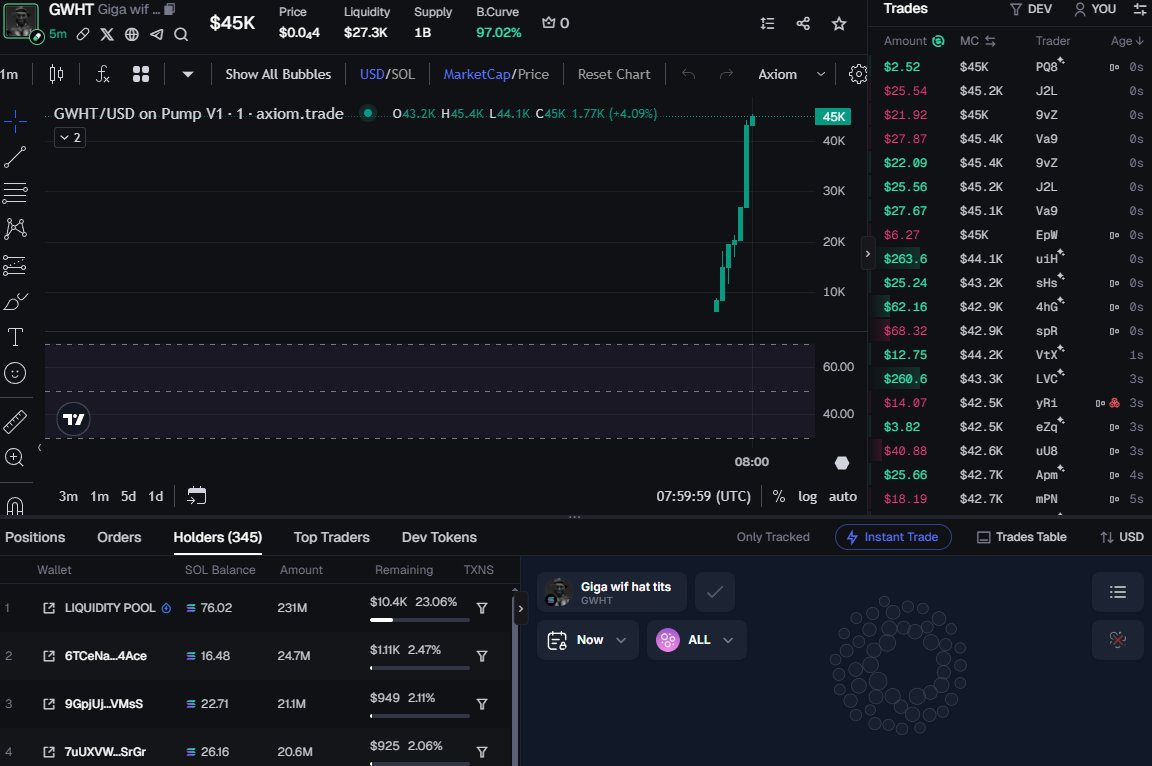Click the search magnifier icon near GWHT
Image resolution: width=1152 pixels, height=766 pixels.
[181, 34]
